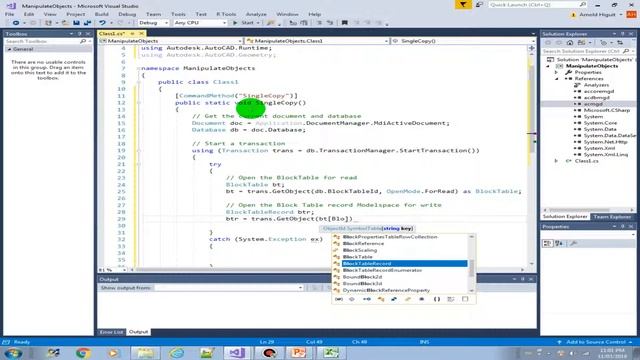Screen dimensions: 640x360
Task: Click the Navigate Backward toolbar icon
Action: (x=16, y=23)
